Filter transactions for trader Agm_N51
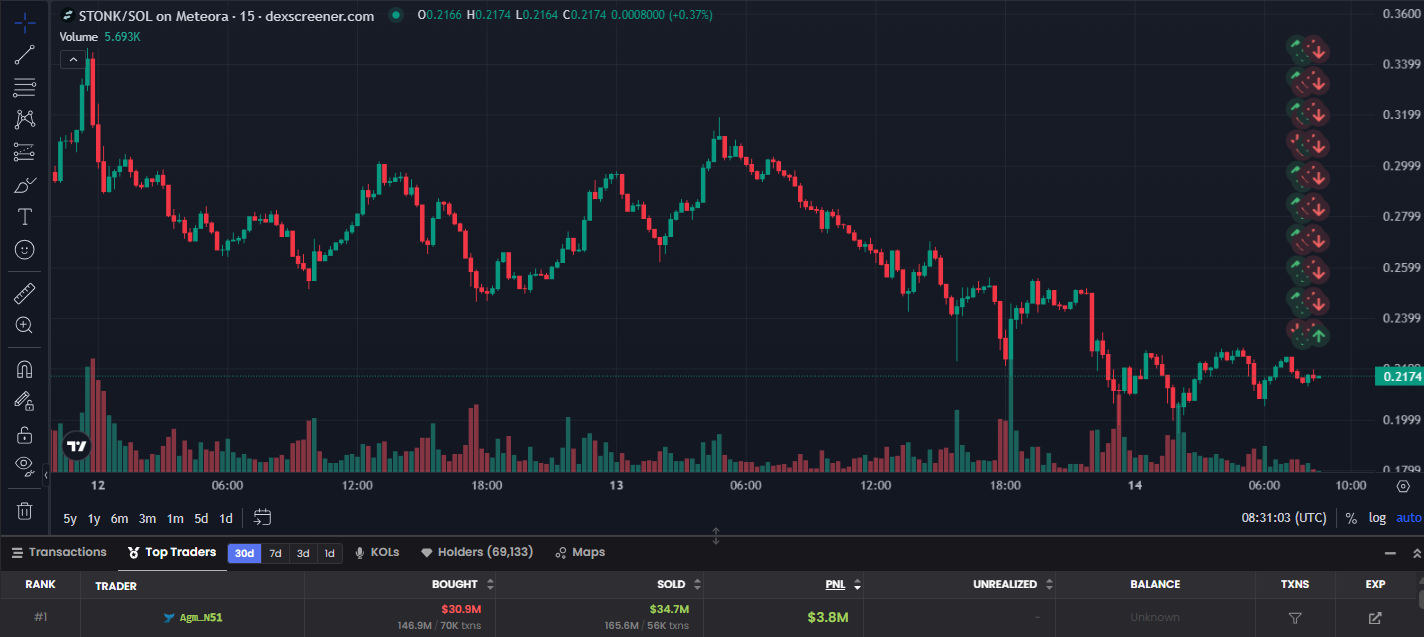The height and width of the screenshot is (637, 1424). pyautogui.click(x=1295, y=618)
